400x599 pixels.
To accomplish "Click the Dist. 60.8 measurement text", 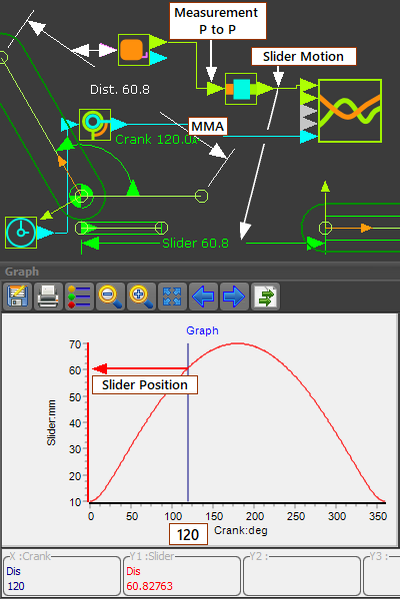I will click(x=120, y=89).
